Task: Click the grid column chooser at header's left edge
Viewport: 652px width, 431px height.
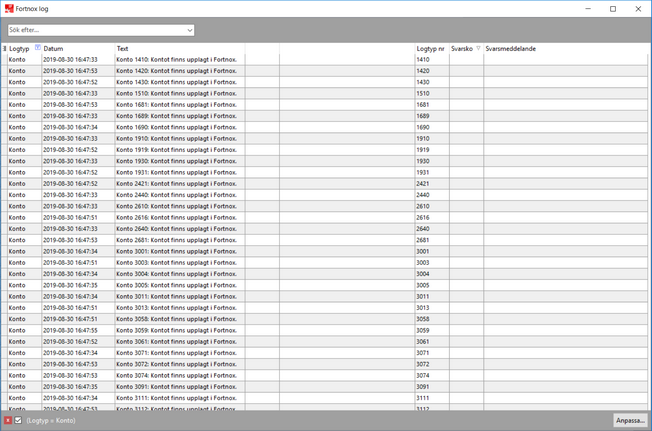Action: (4, 49)
